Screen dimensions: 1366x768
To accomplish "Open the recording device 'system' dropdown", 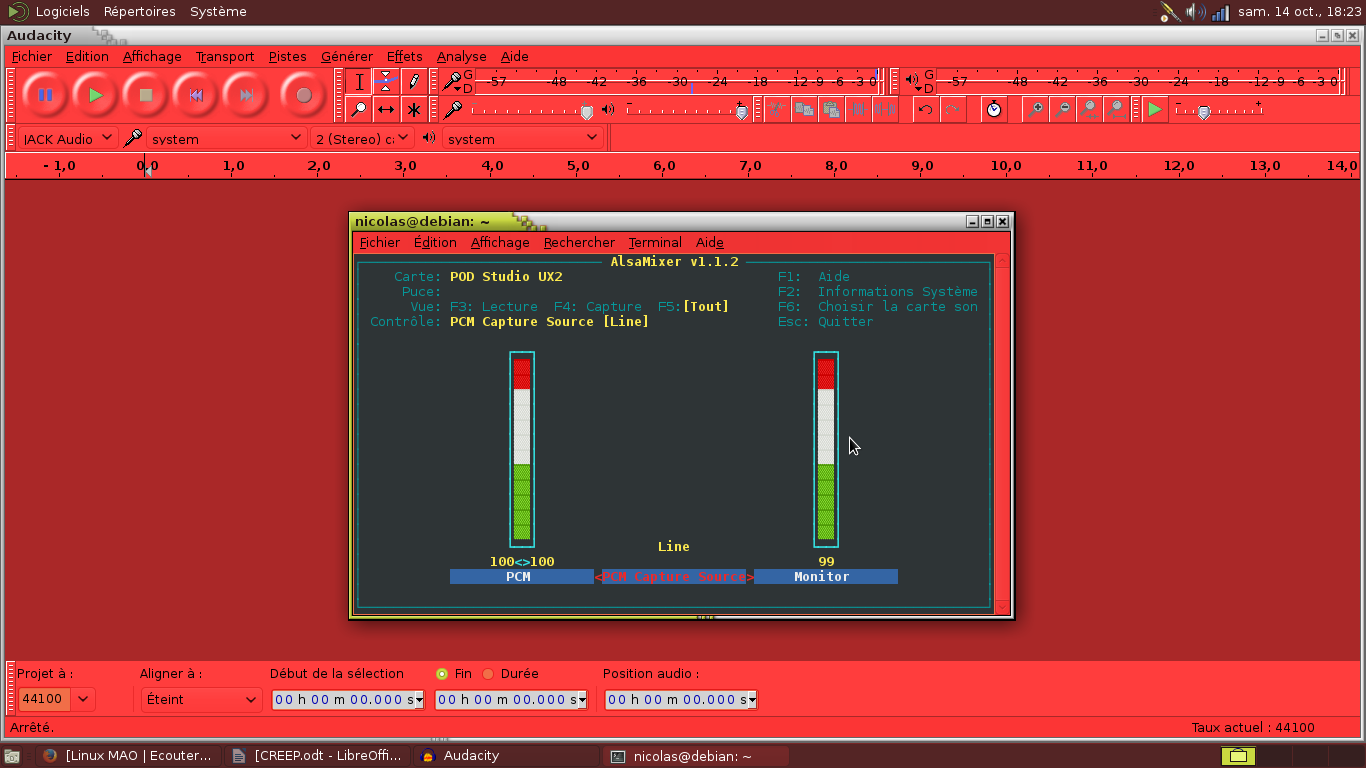I will coord(226,138).
